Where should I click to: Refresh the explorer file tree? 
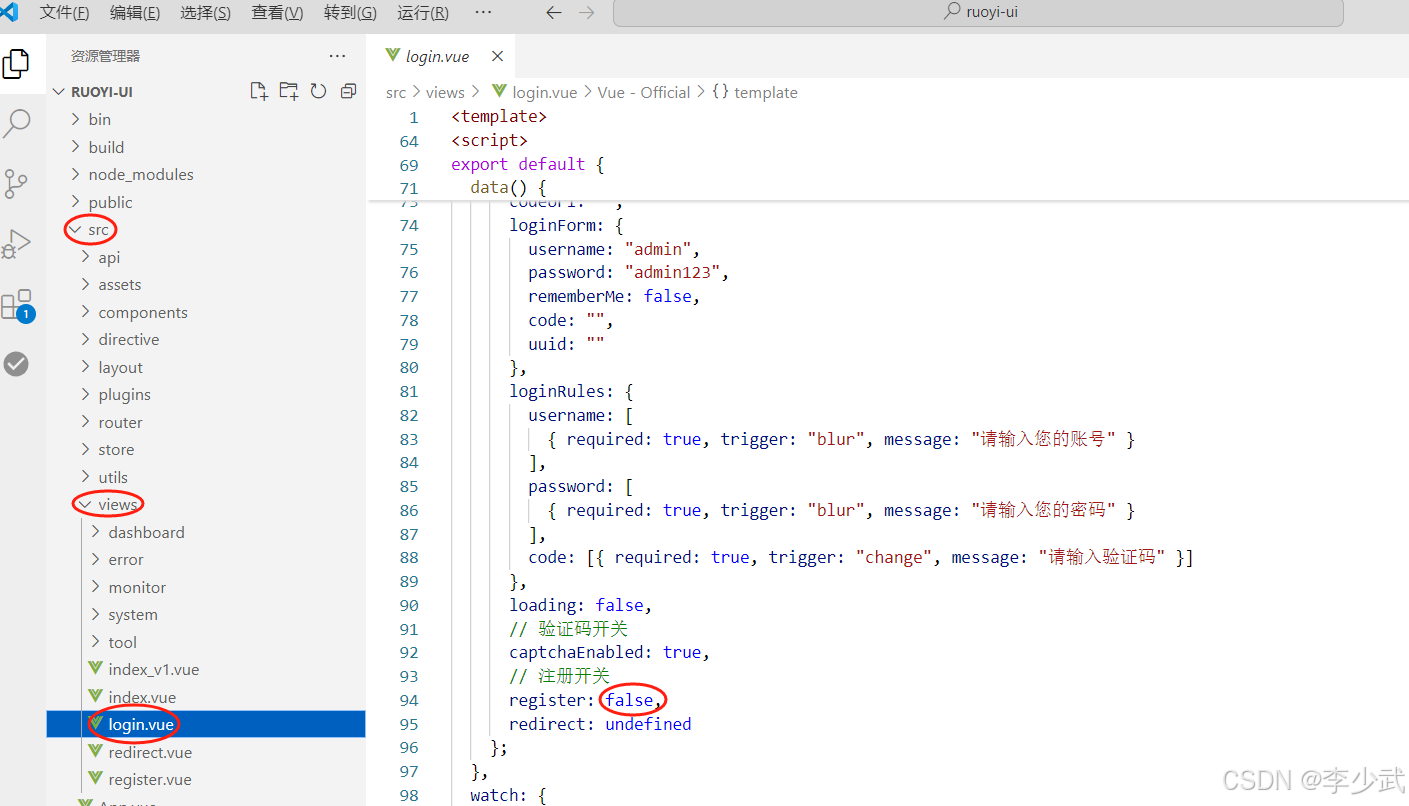click(318, 91)
